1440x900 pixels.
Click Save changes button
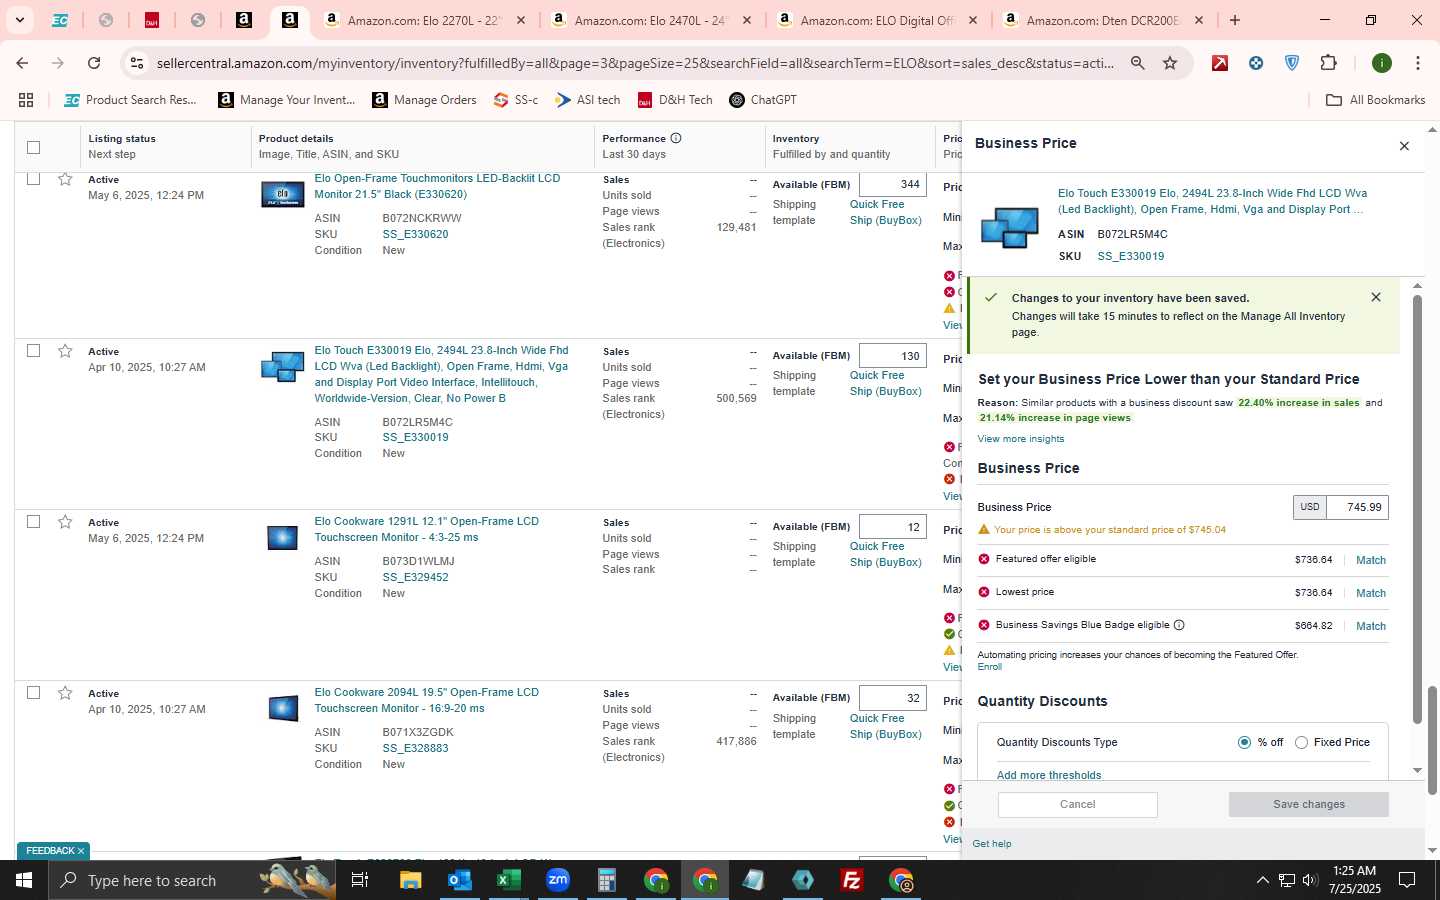click(x=1308, y=804)
